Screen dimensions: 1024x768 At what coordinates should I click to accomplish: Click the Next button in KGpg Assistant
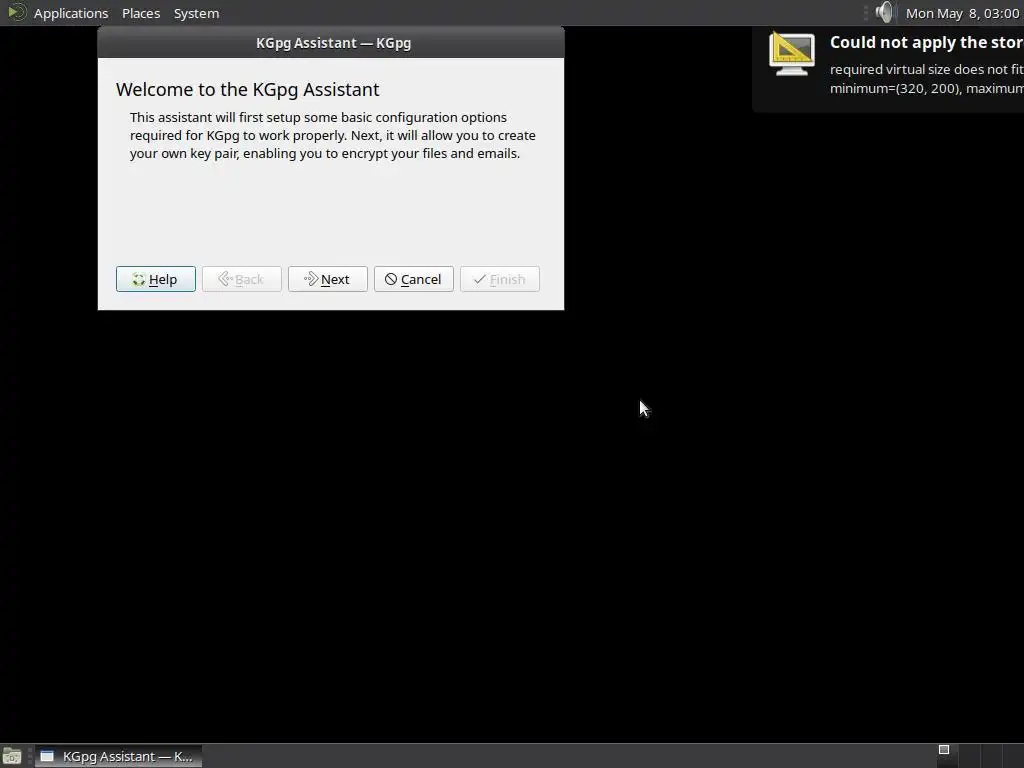(327, 279)
